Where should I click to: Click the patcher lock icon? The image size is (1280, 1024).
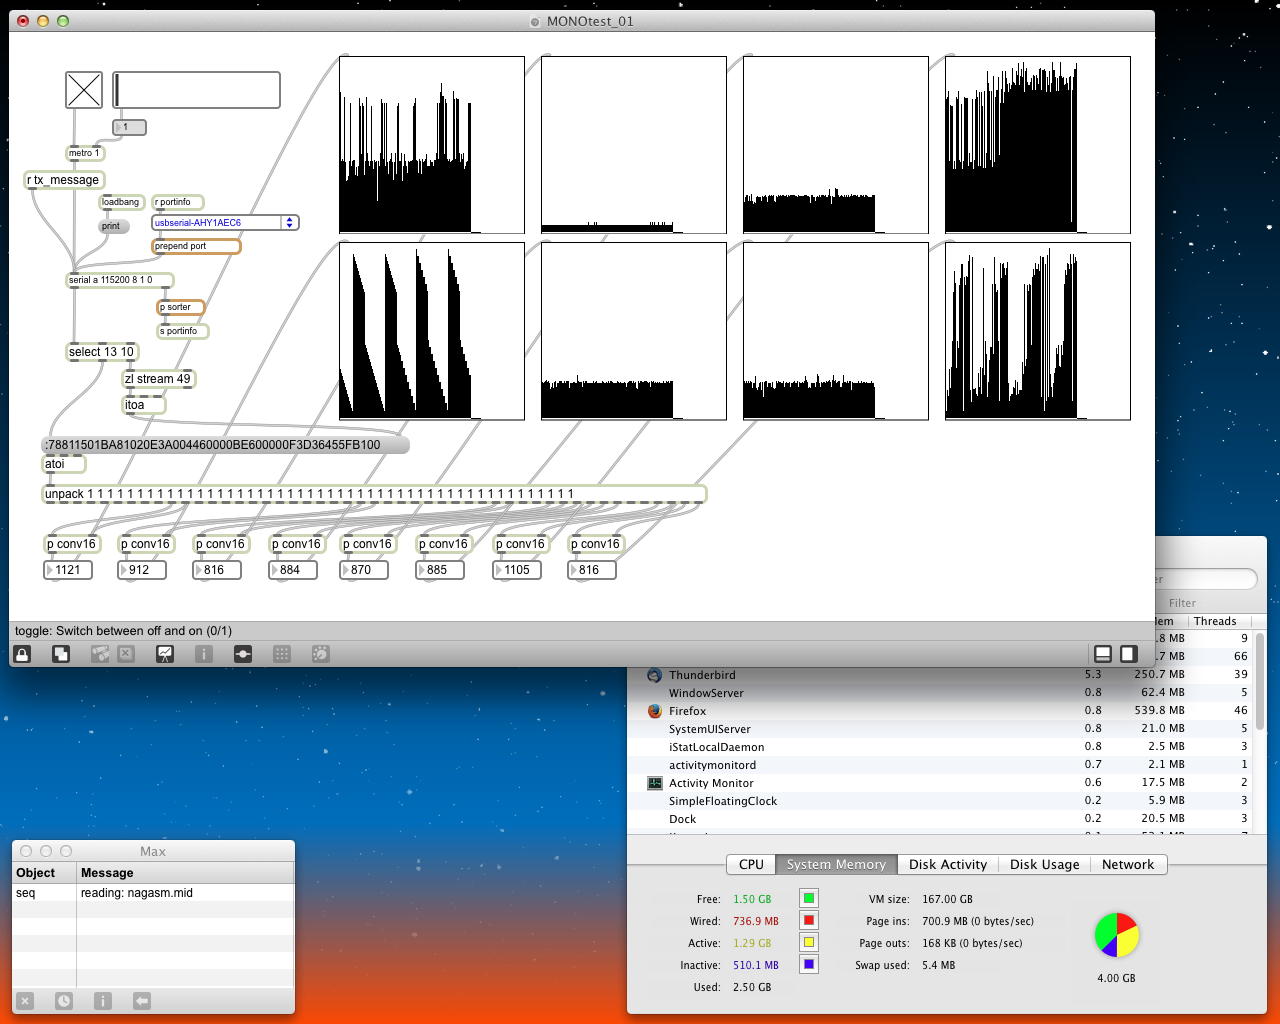[x=22, y=654]
